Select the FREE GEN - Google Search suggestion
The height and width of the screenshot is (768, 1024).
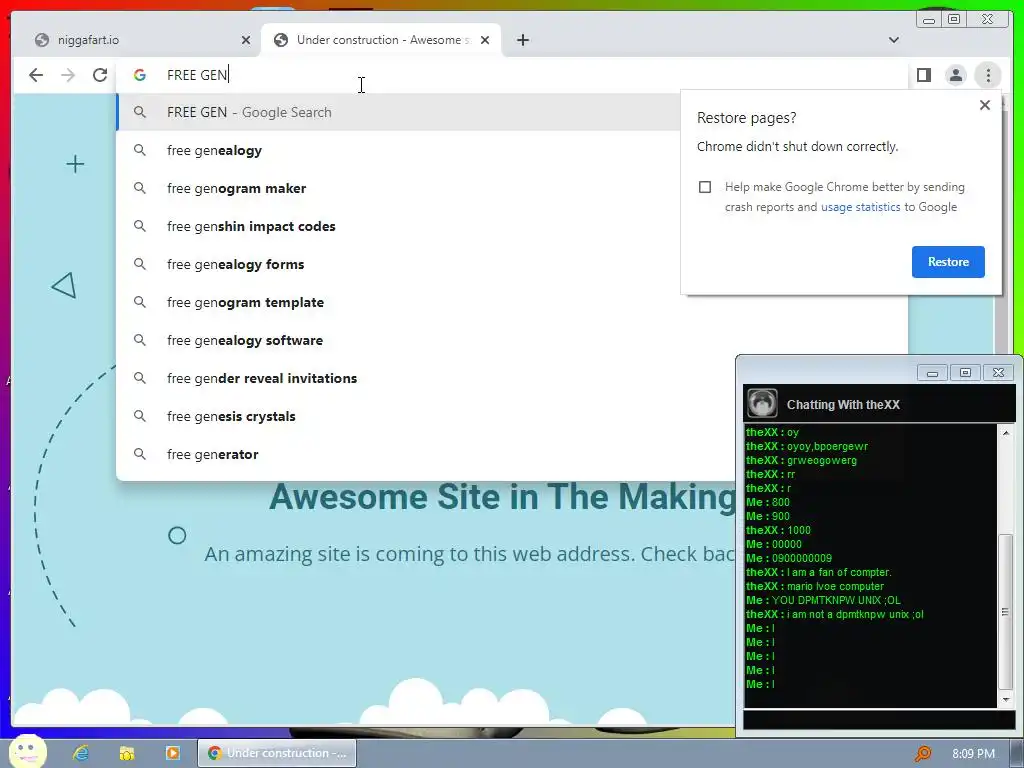(x=398, y=112)
